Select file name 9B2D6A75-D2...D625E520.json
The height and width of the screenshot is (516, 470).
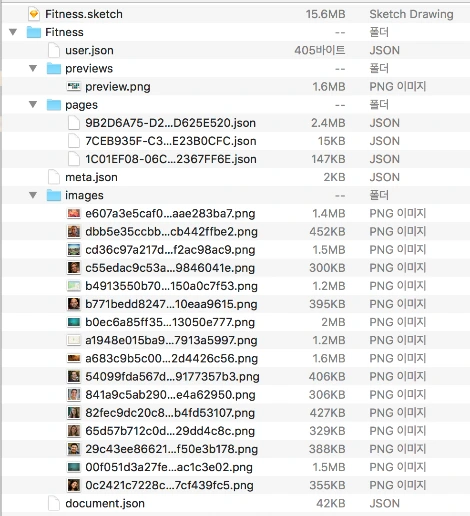click(171, 123)
